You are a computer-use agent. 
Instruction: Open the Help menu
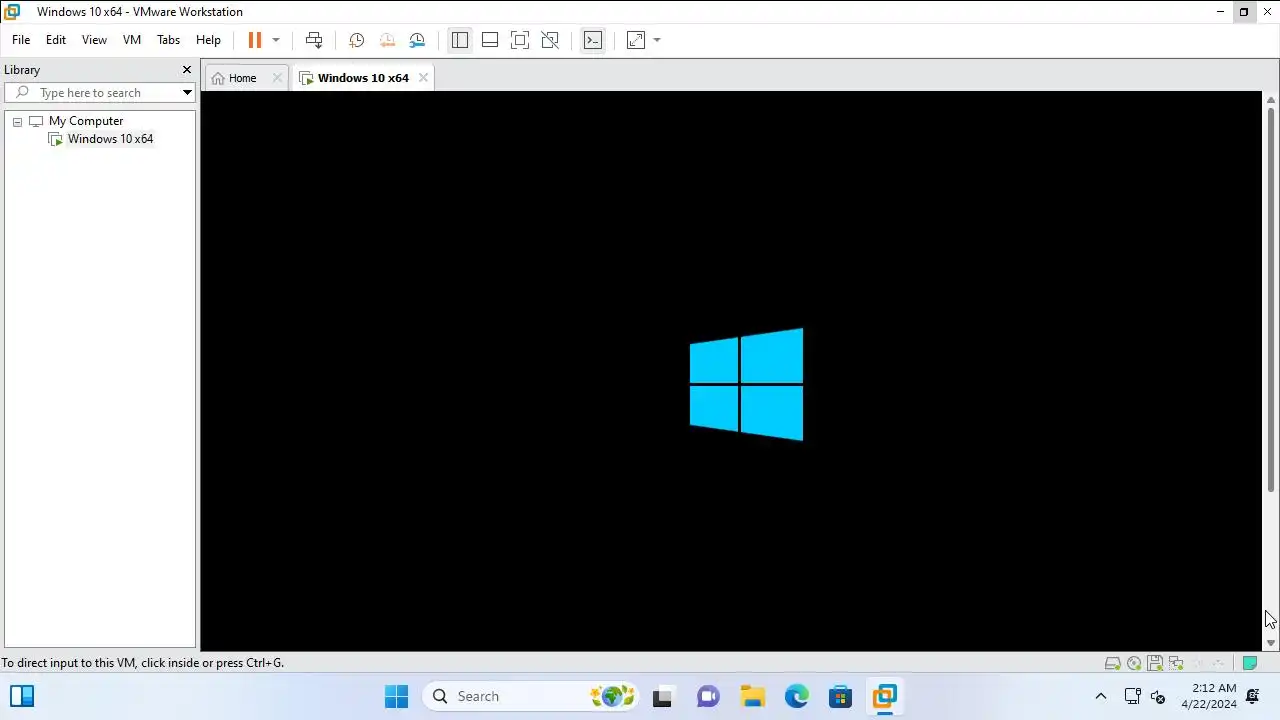(x=208, y=40)
